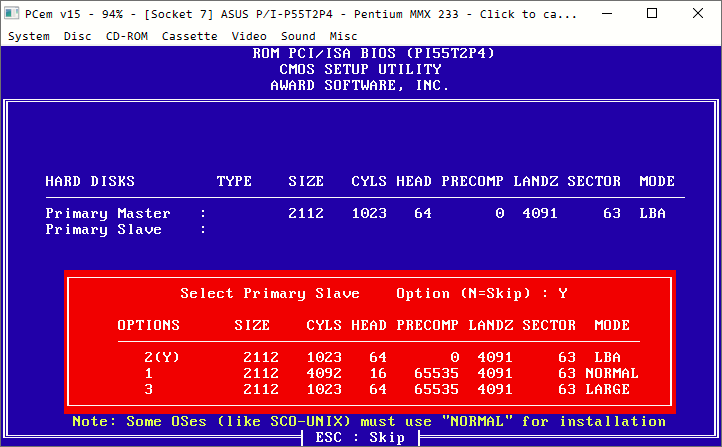Click the SCO-UNIX note at the bottom
This screenshot has width=722, height=447.
369,421
